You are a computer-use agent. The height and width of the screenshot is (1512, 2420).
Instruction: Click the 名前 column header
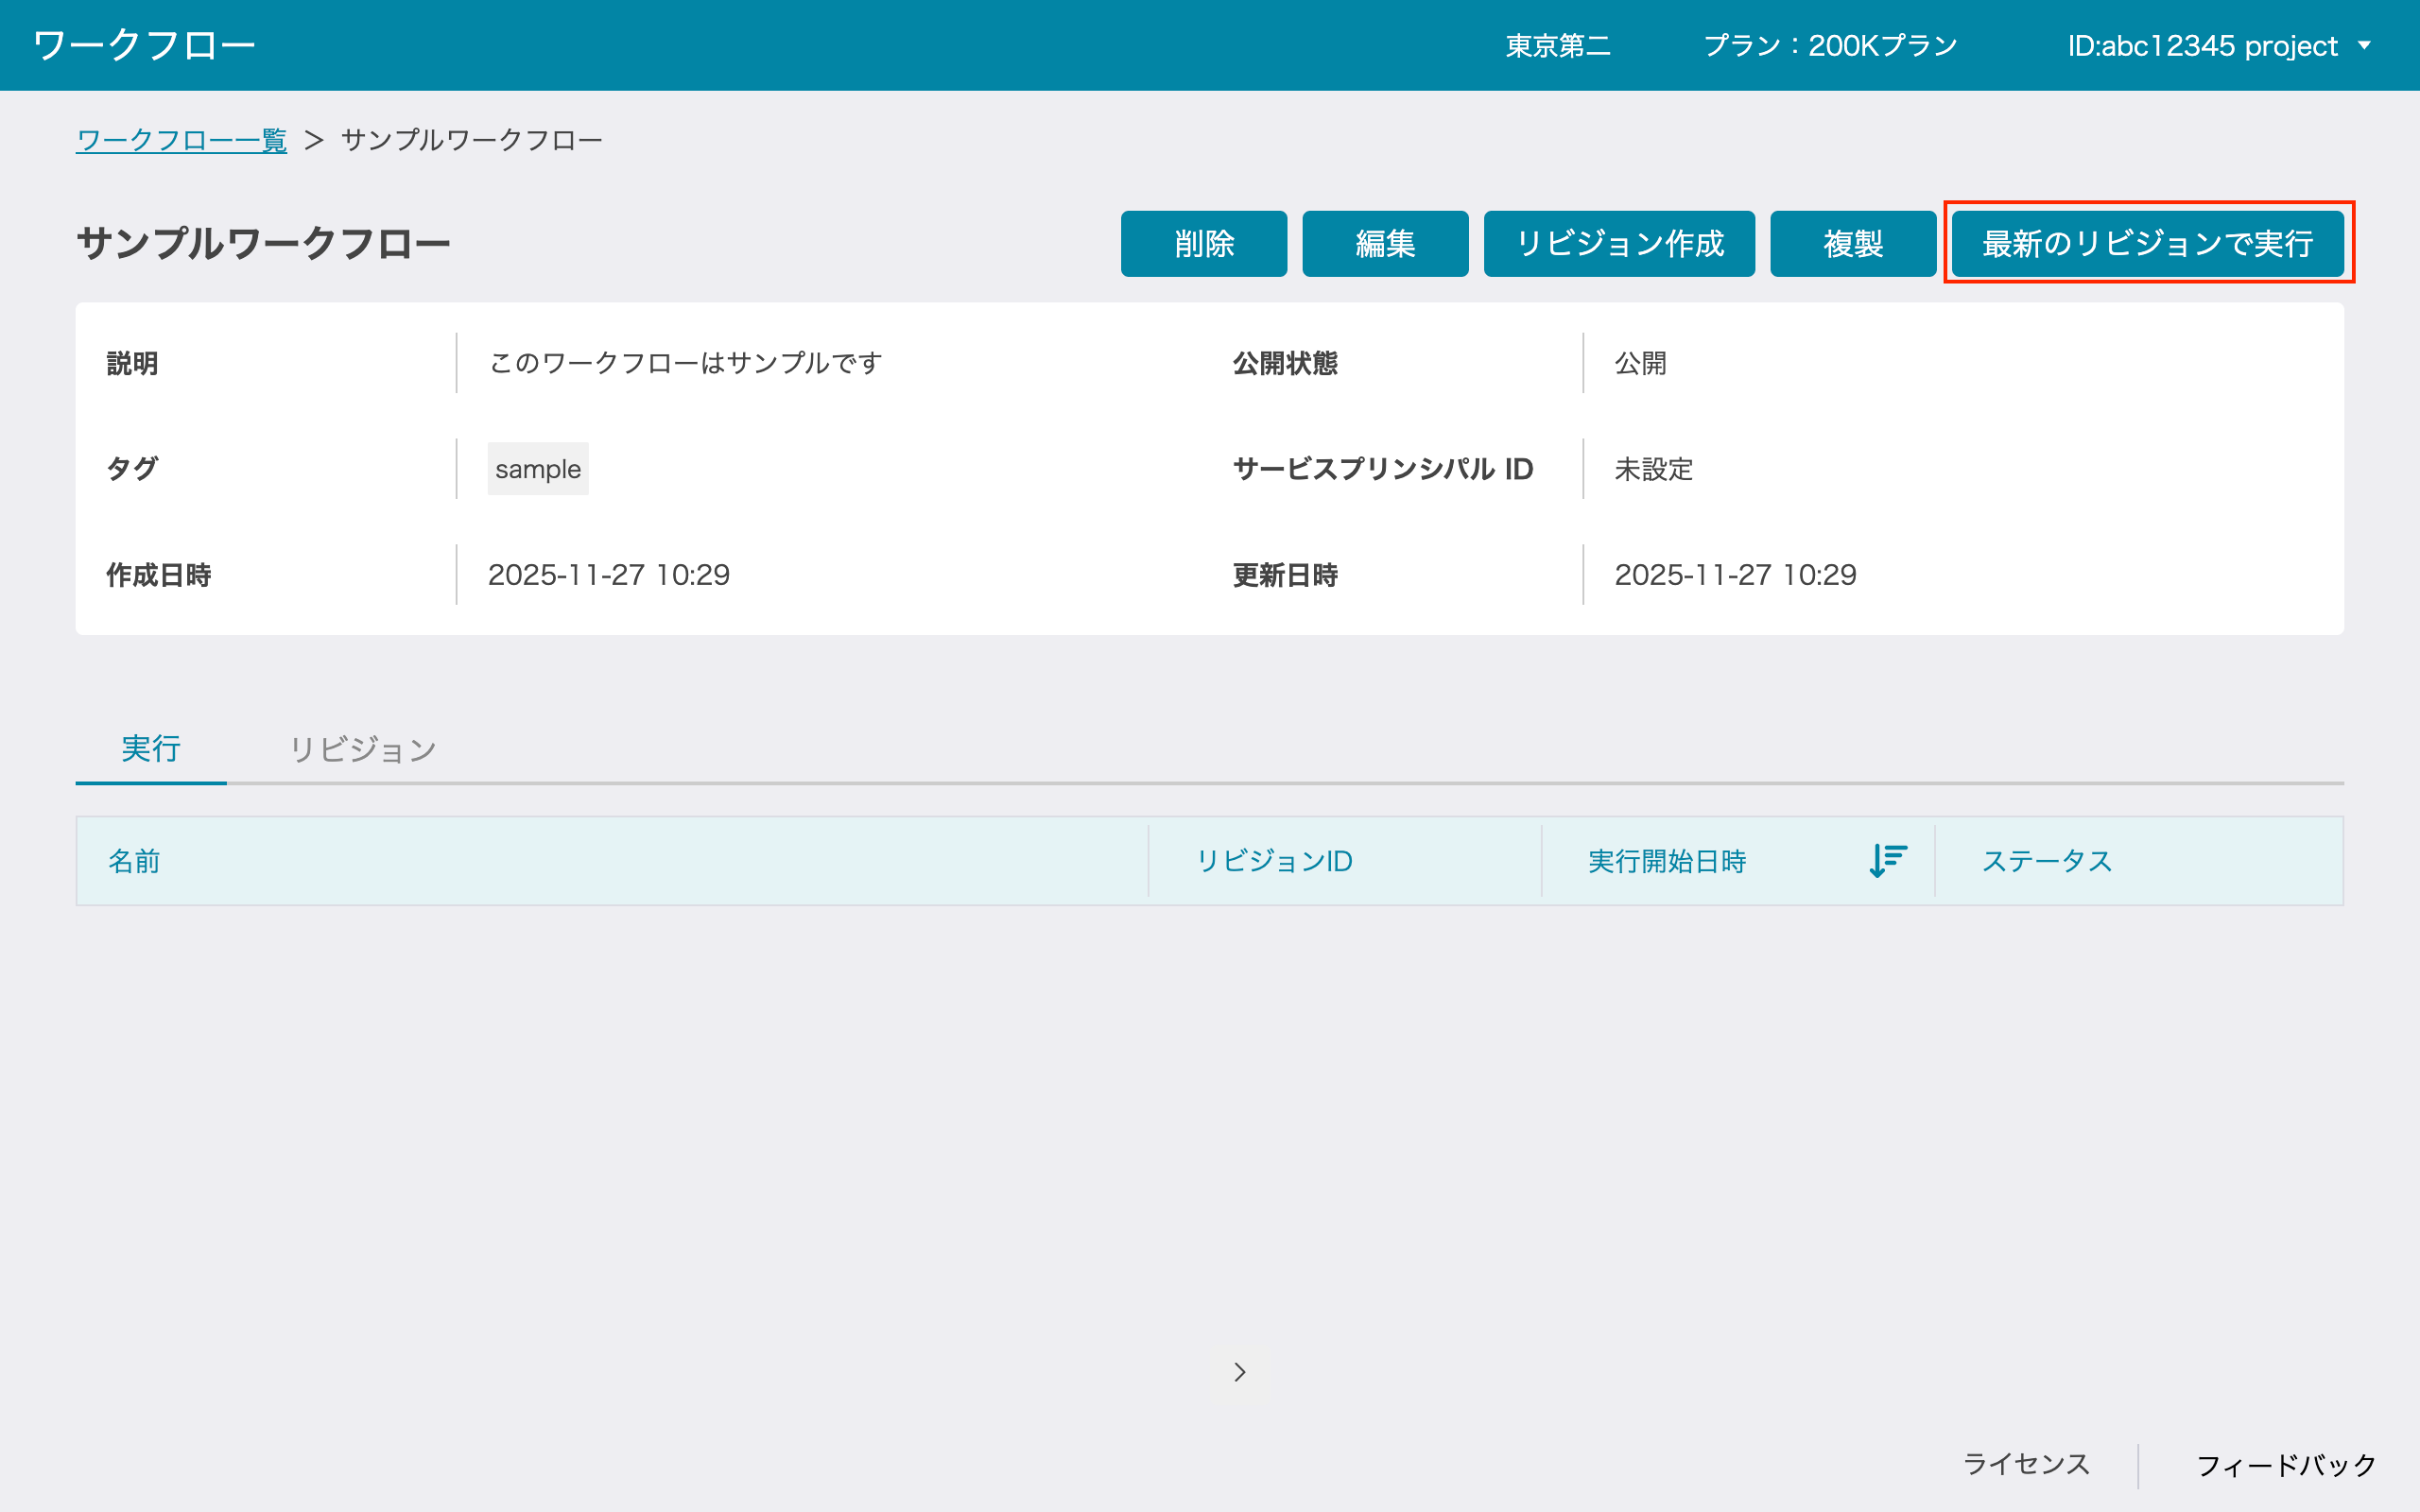pos(136,861)
